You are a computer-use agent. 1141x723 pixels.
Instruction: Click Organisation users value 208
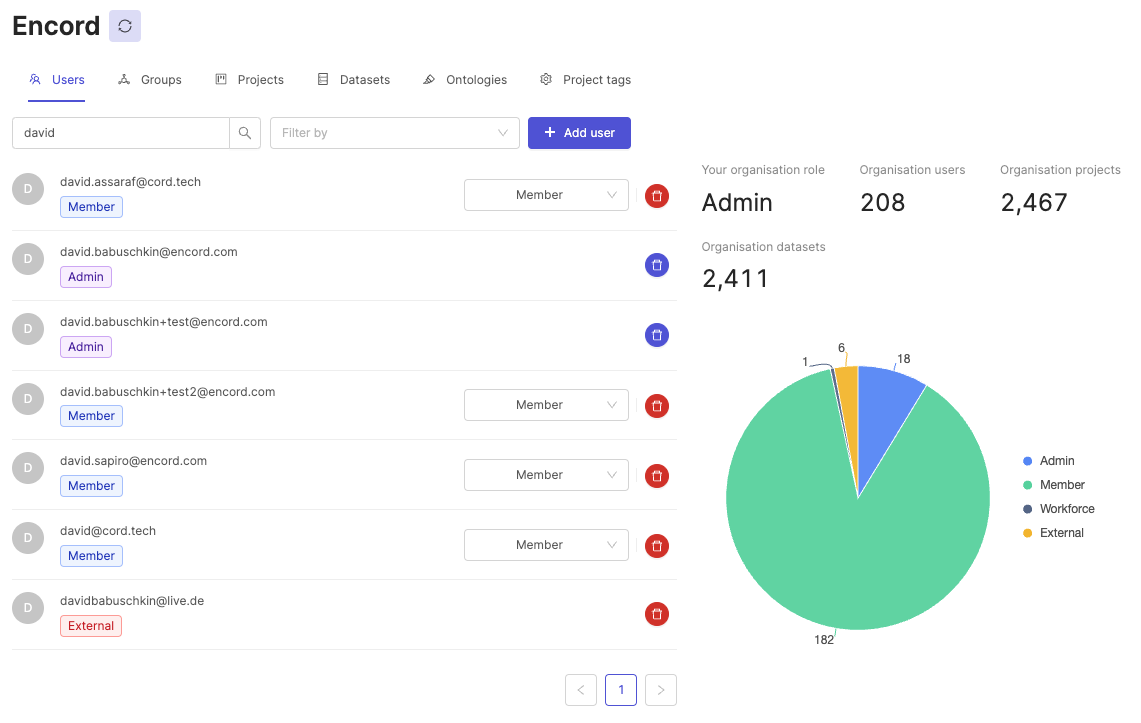[x=883, y=202]
